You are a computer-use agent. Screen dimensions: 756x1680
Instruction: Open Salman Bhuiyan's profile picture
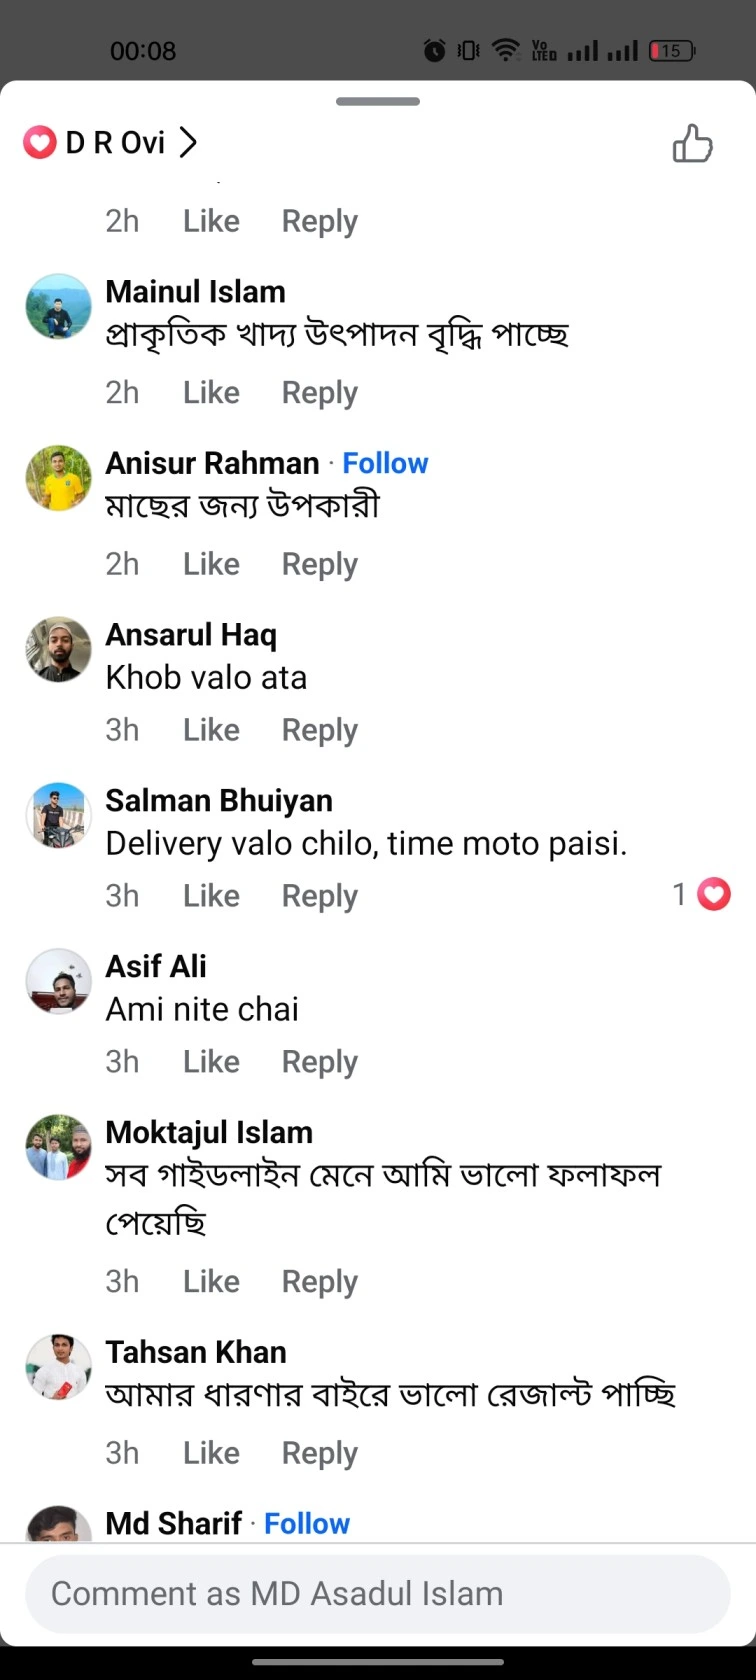coord(58,815)
